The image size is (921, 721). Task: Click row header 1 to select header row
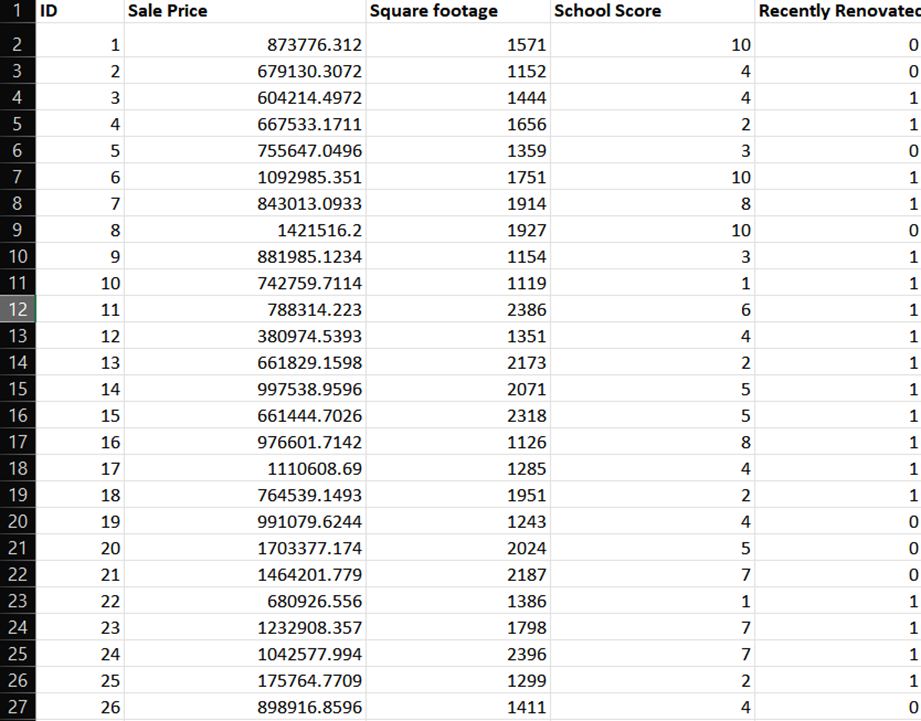[15, 10]
